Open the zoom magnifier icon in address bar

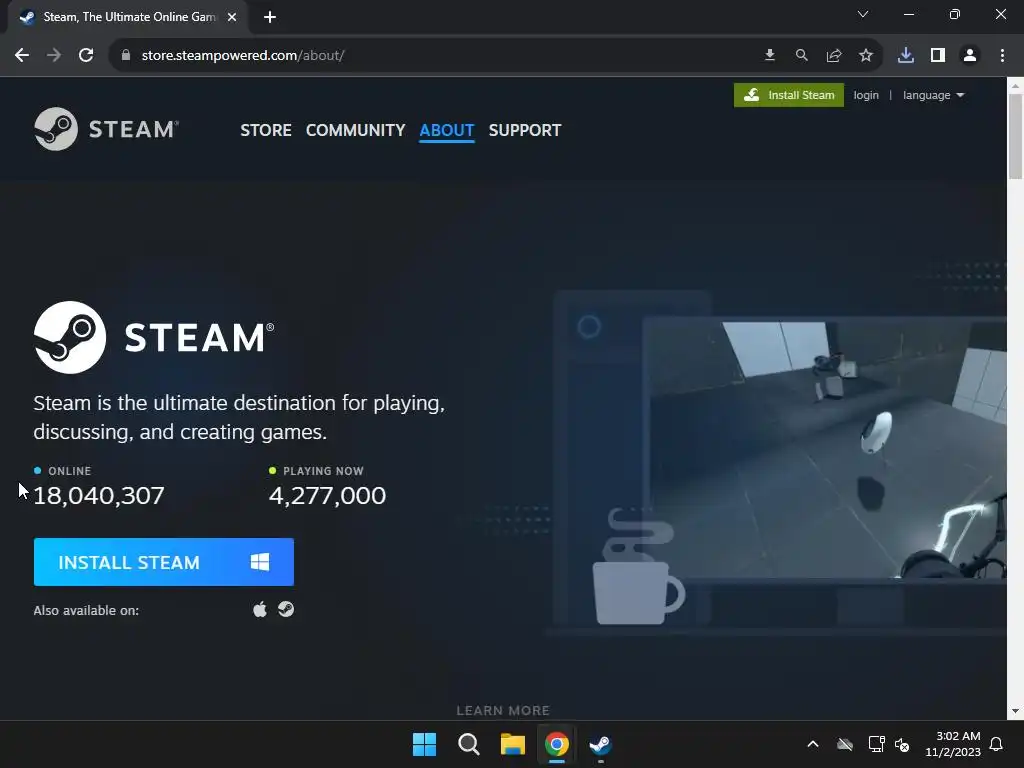click(802, 56)
